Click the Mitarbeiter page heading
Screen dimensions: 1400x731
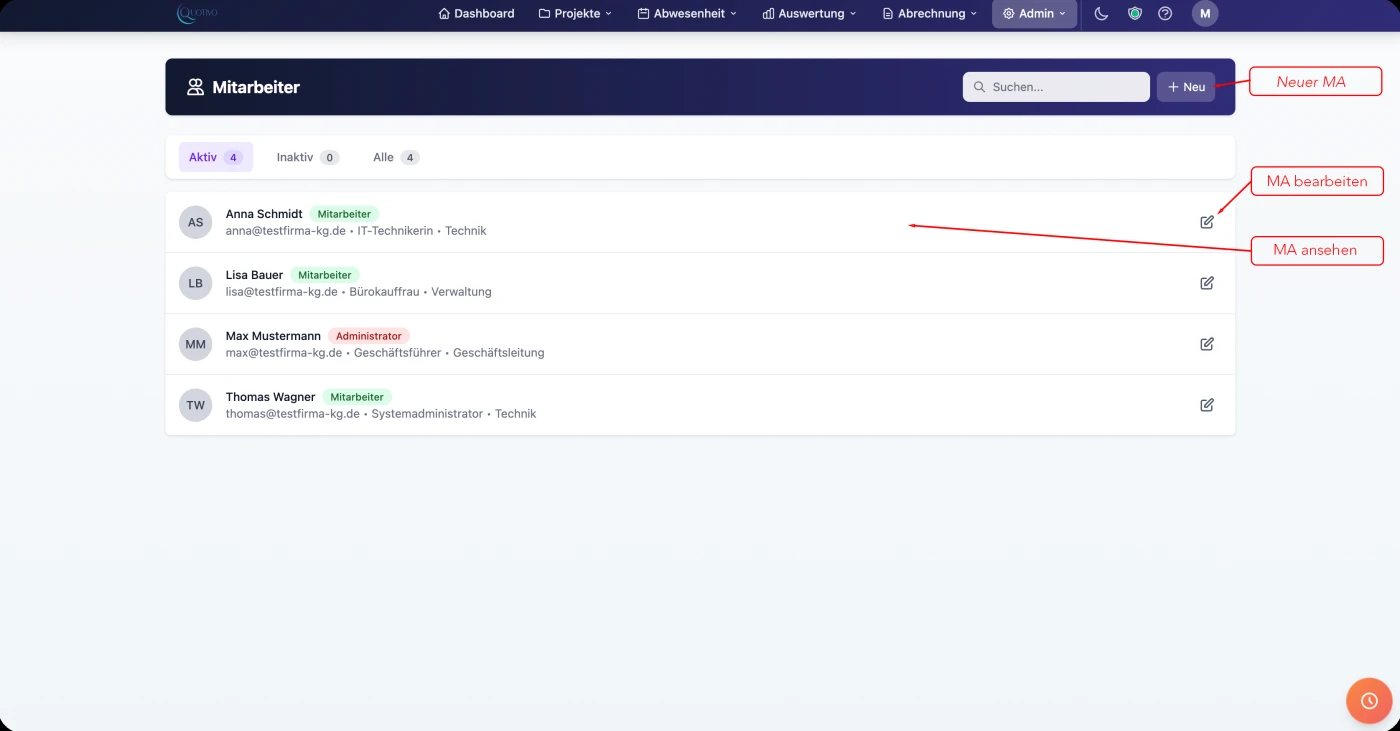256,87
